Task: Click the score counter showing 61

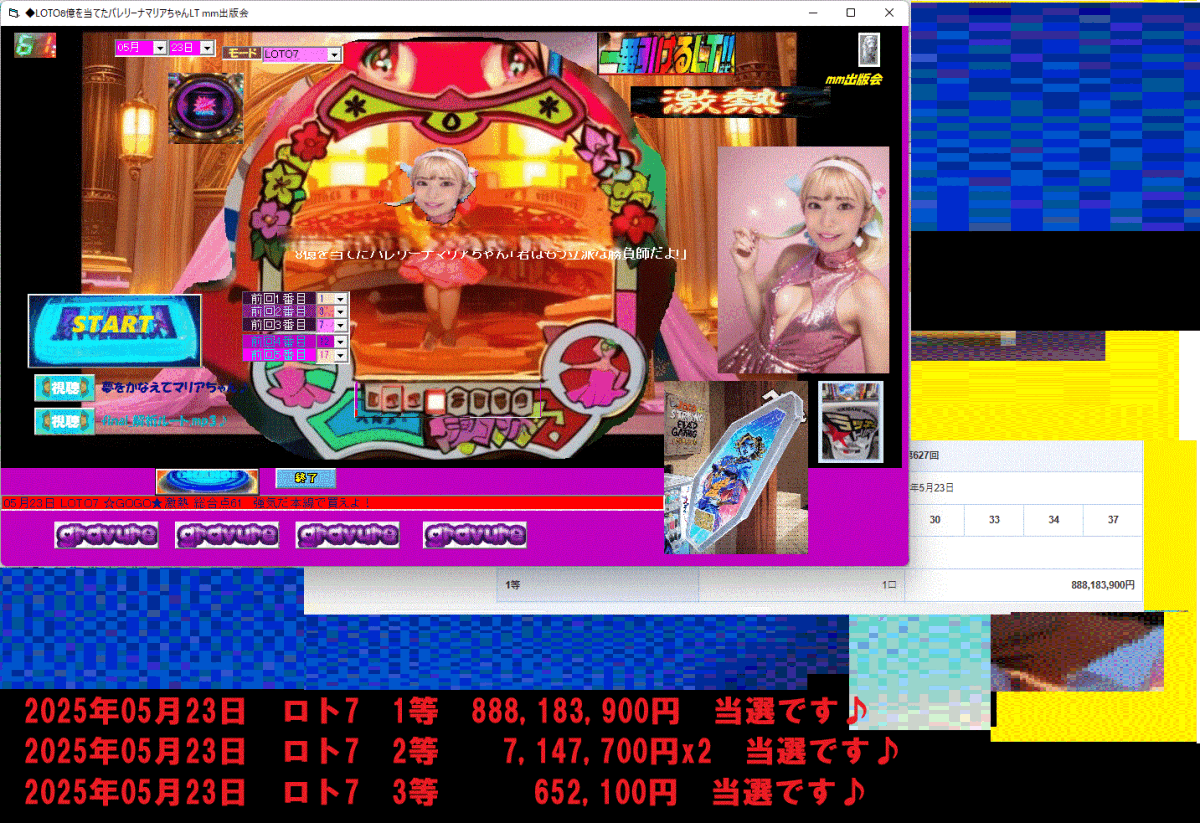Action: pyautogui.click(x=34, y=45)
